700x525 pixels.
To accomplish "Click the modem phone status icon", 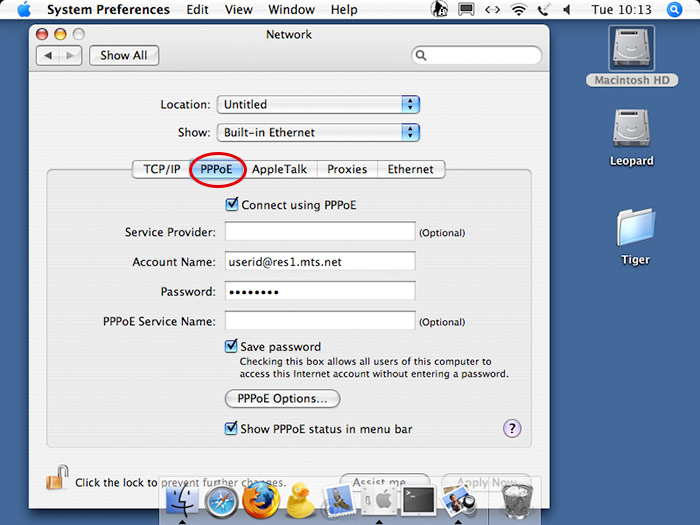I will point(544,9).
